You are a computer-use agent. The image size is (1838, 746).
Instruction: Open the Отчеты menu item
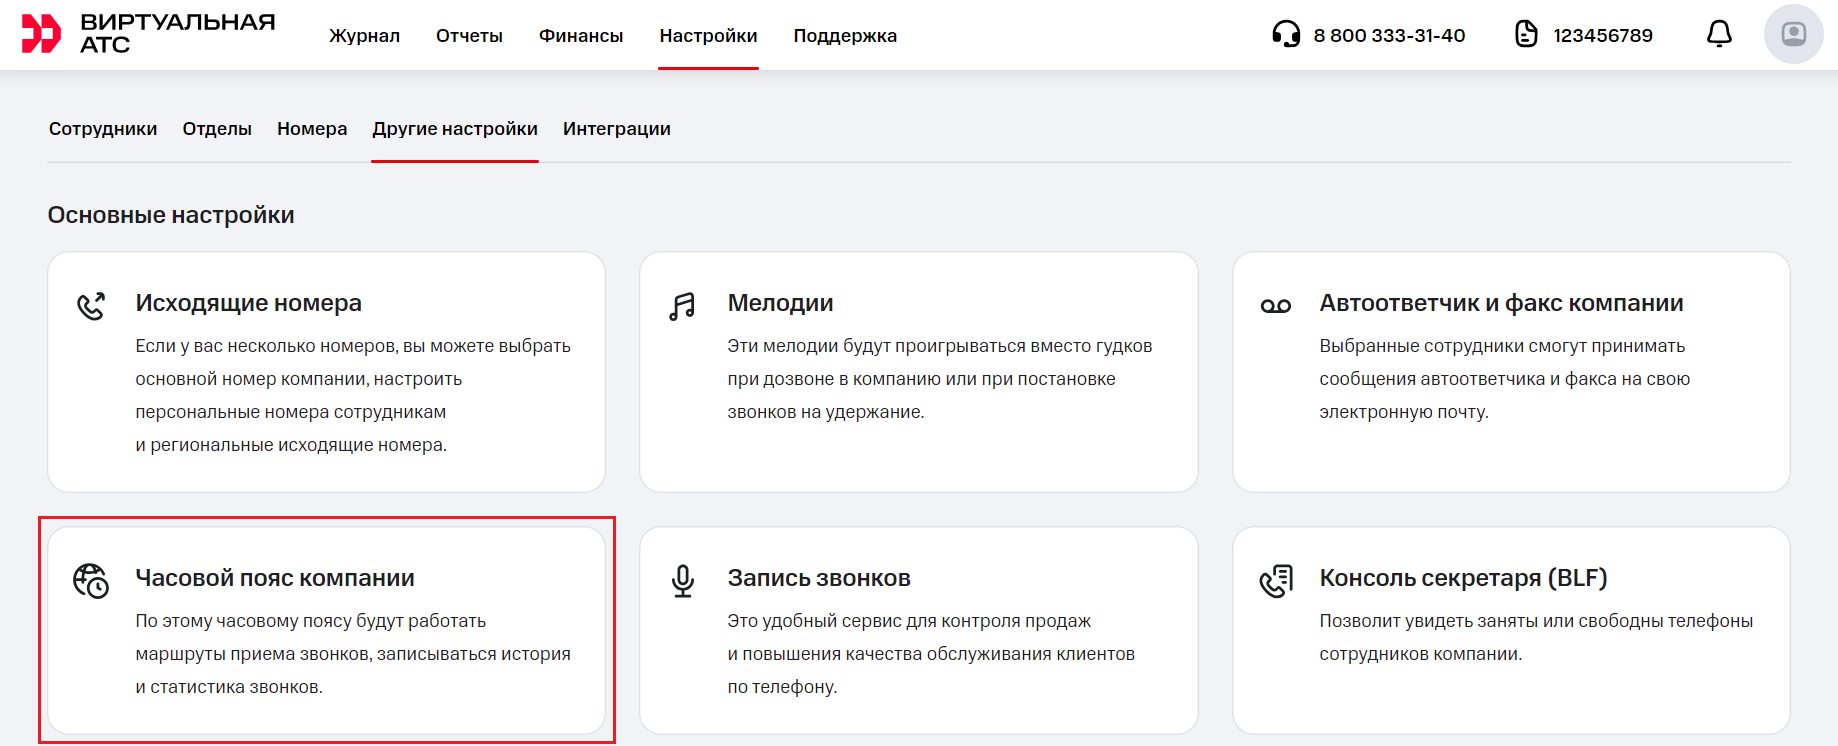[469, 36]
